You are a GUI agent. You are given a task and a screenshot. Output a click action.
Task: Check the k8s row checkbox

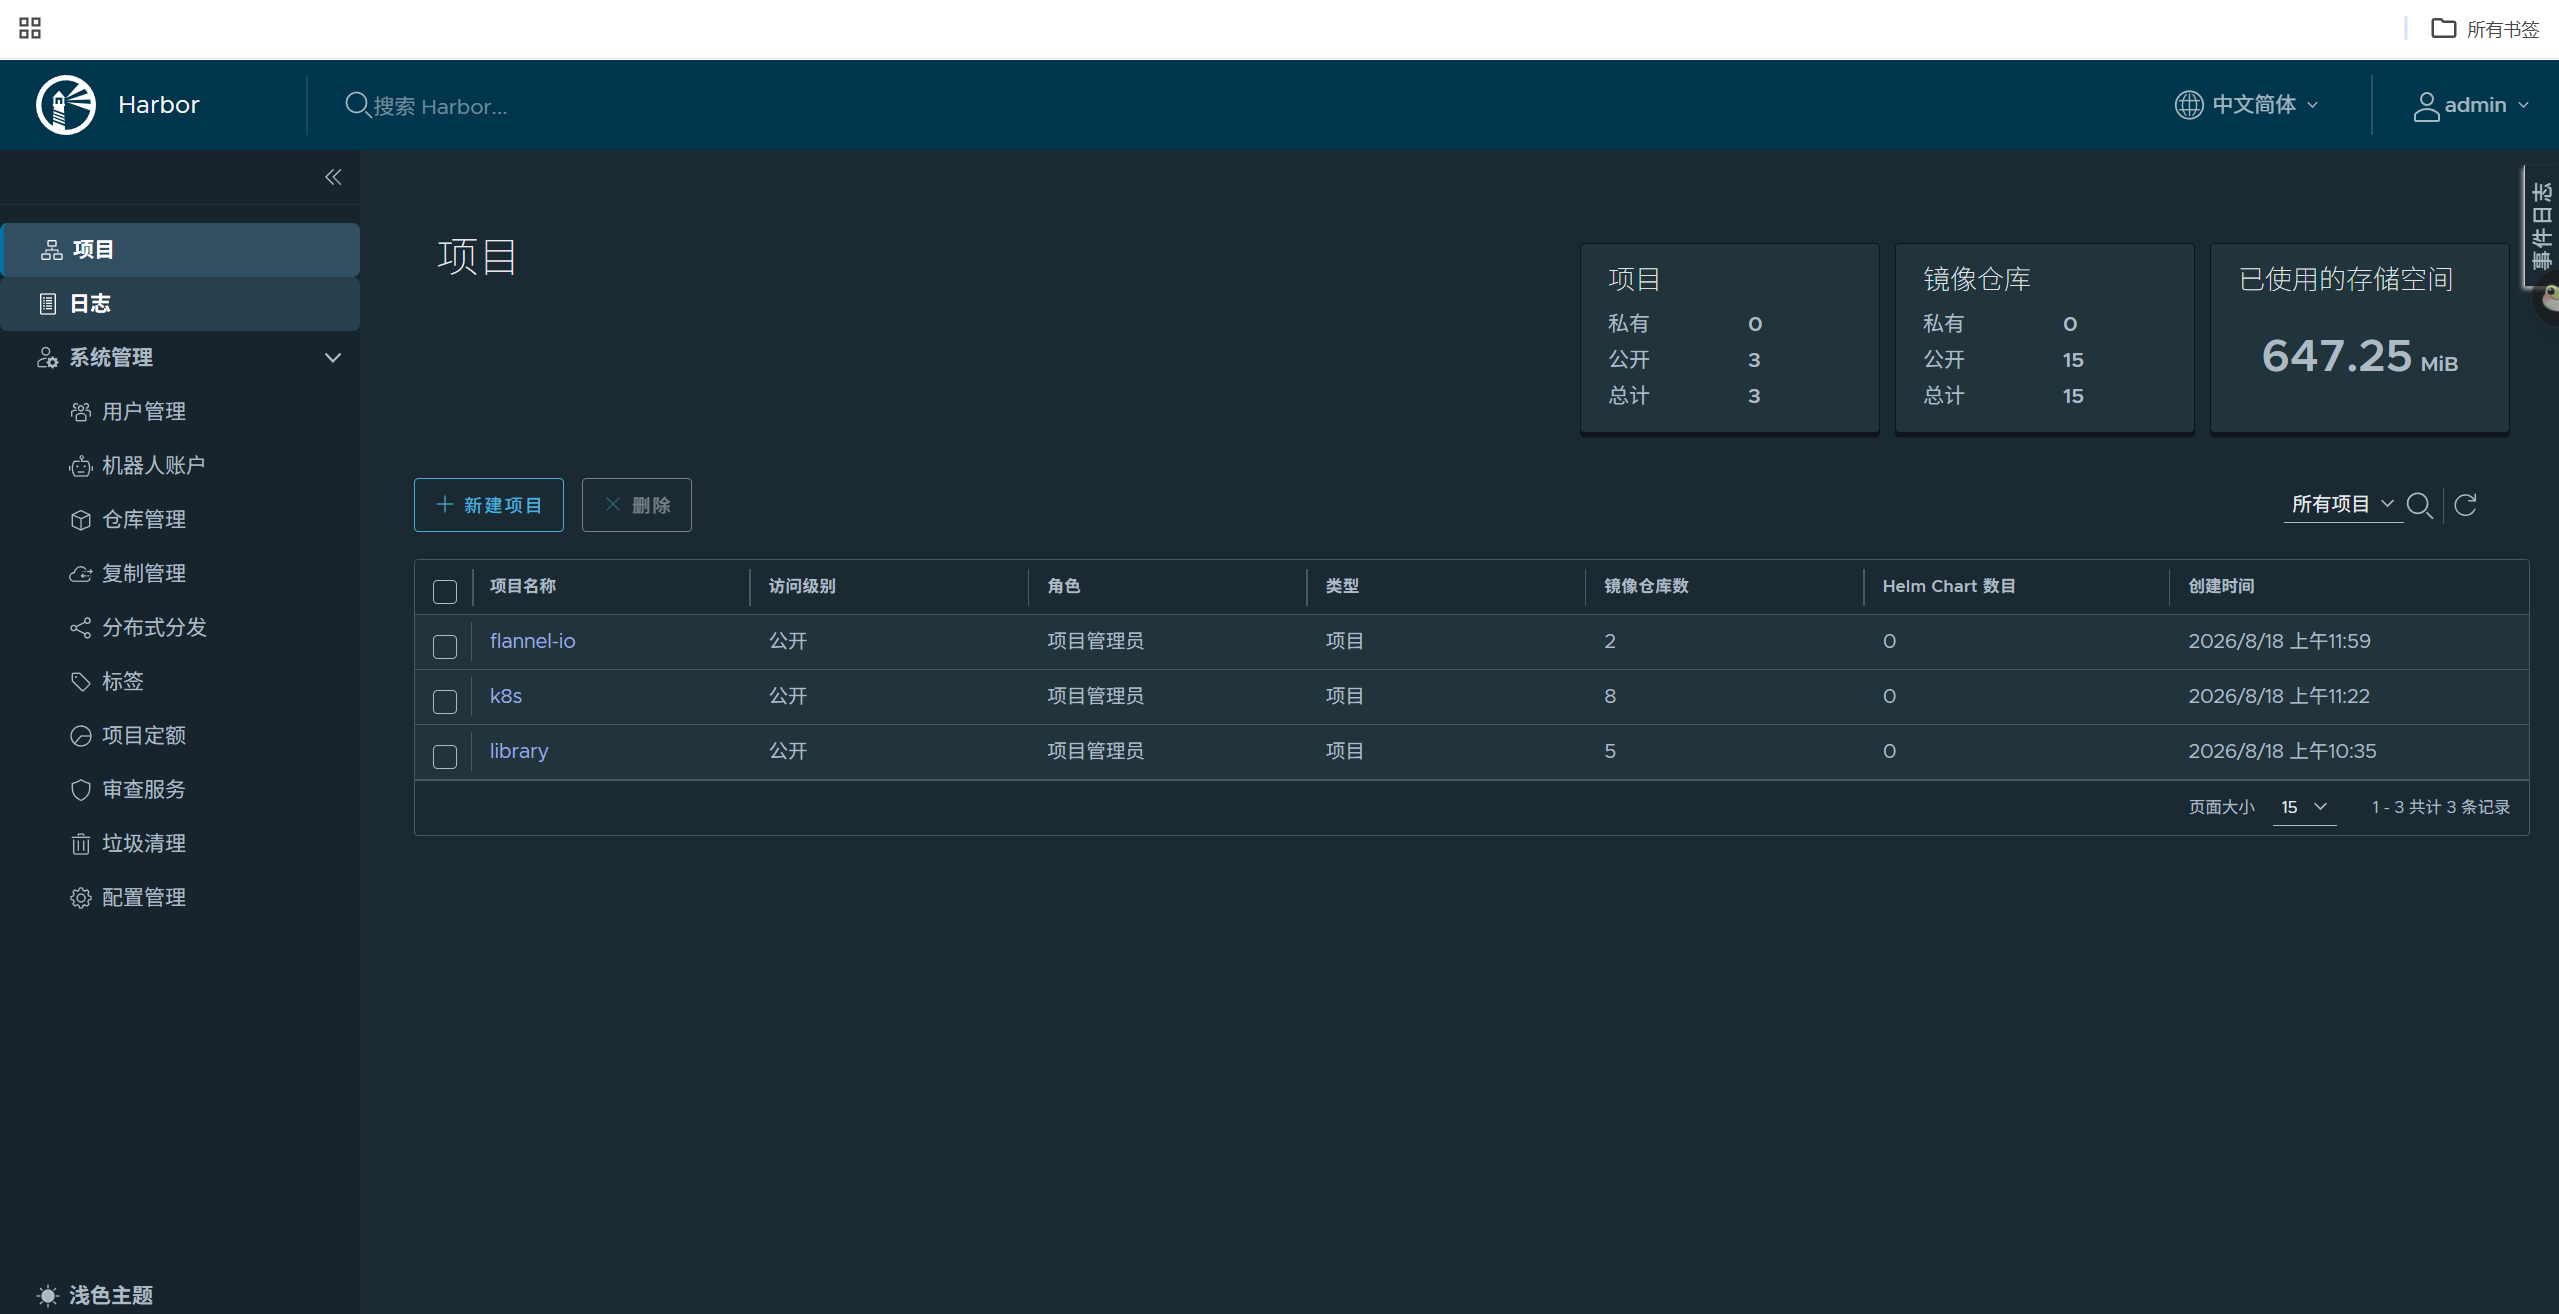point(445,701)
